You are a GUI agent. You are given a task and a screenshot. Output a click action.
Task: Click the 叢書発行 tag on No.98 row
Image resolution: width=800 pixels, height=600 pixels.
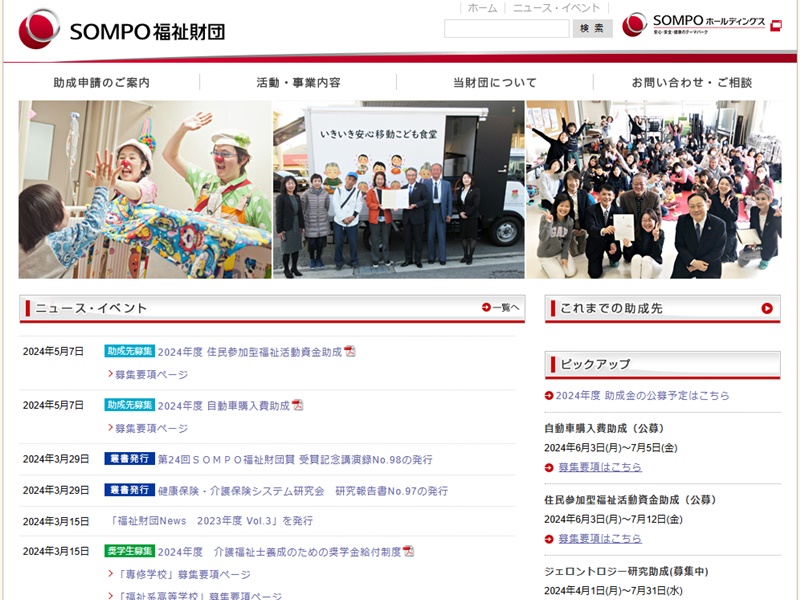(130, 459)
